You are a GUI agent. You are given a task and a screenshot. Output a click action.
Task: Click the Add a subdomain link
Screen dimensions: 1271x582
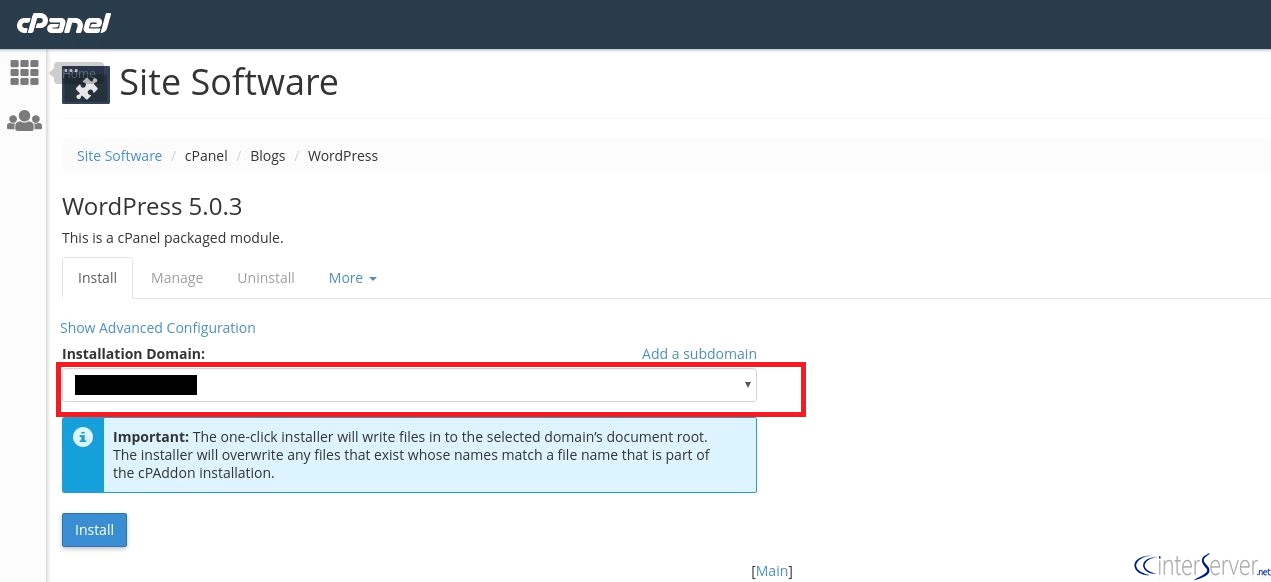click(699, 354)
